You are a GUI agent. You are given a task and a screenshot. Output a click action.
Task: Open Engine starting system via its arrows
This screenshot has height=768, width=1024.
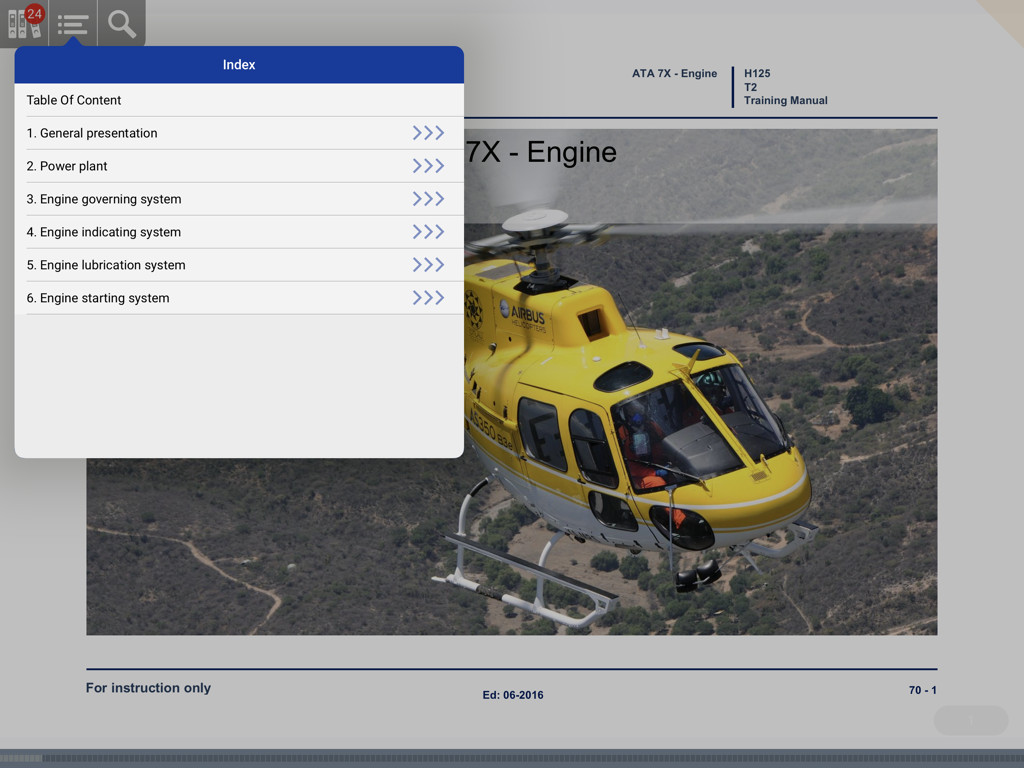click(x=429, y=297)
